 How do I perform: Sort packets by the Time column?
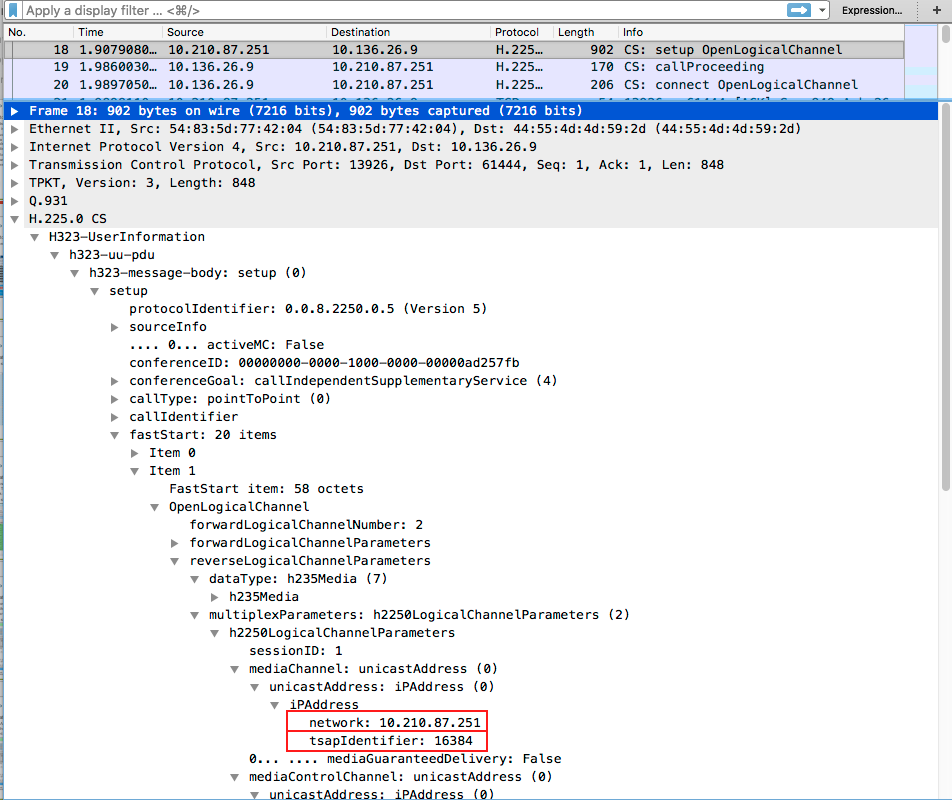tap(118, 32)
